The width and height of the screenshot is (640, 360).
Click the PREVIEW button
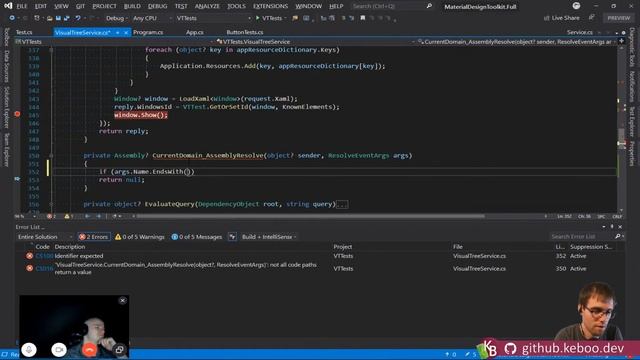coord(618,18)
